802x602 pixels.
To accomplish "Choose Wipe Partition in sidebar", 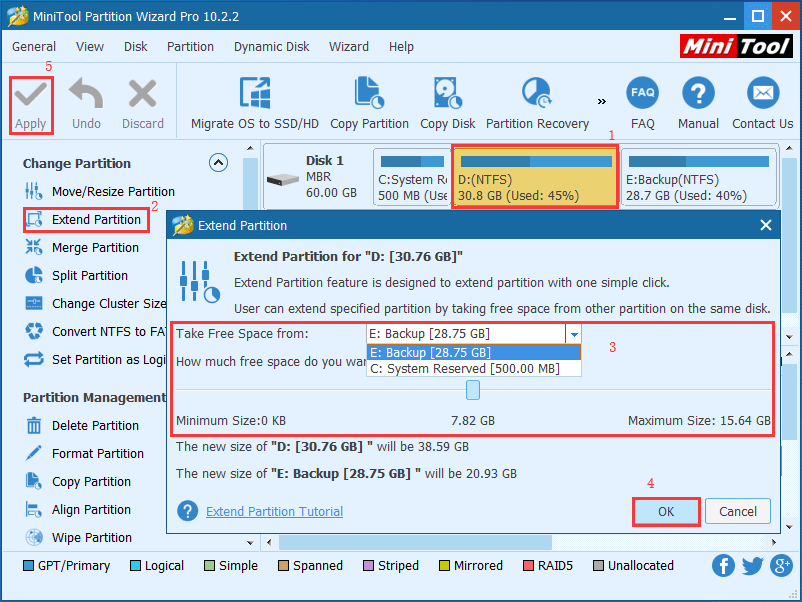I will pyautogui.click(x=79, y=538).
